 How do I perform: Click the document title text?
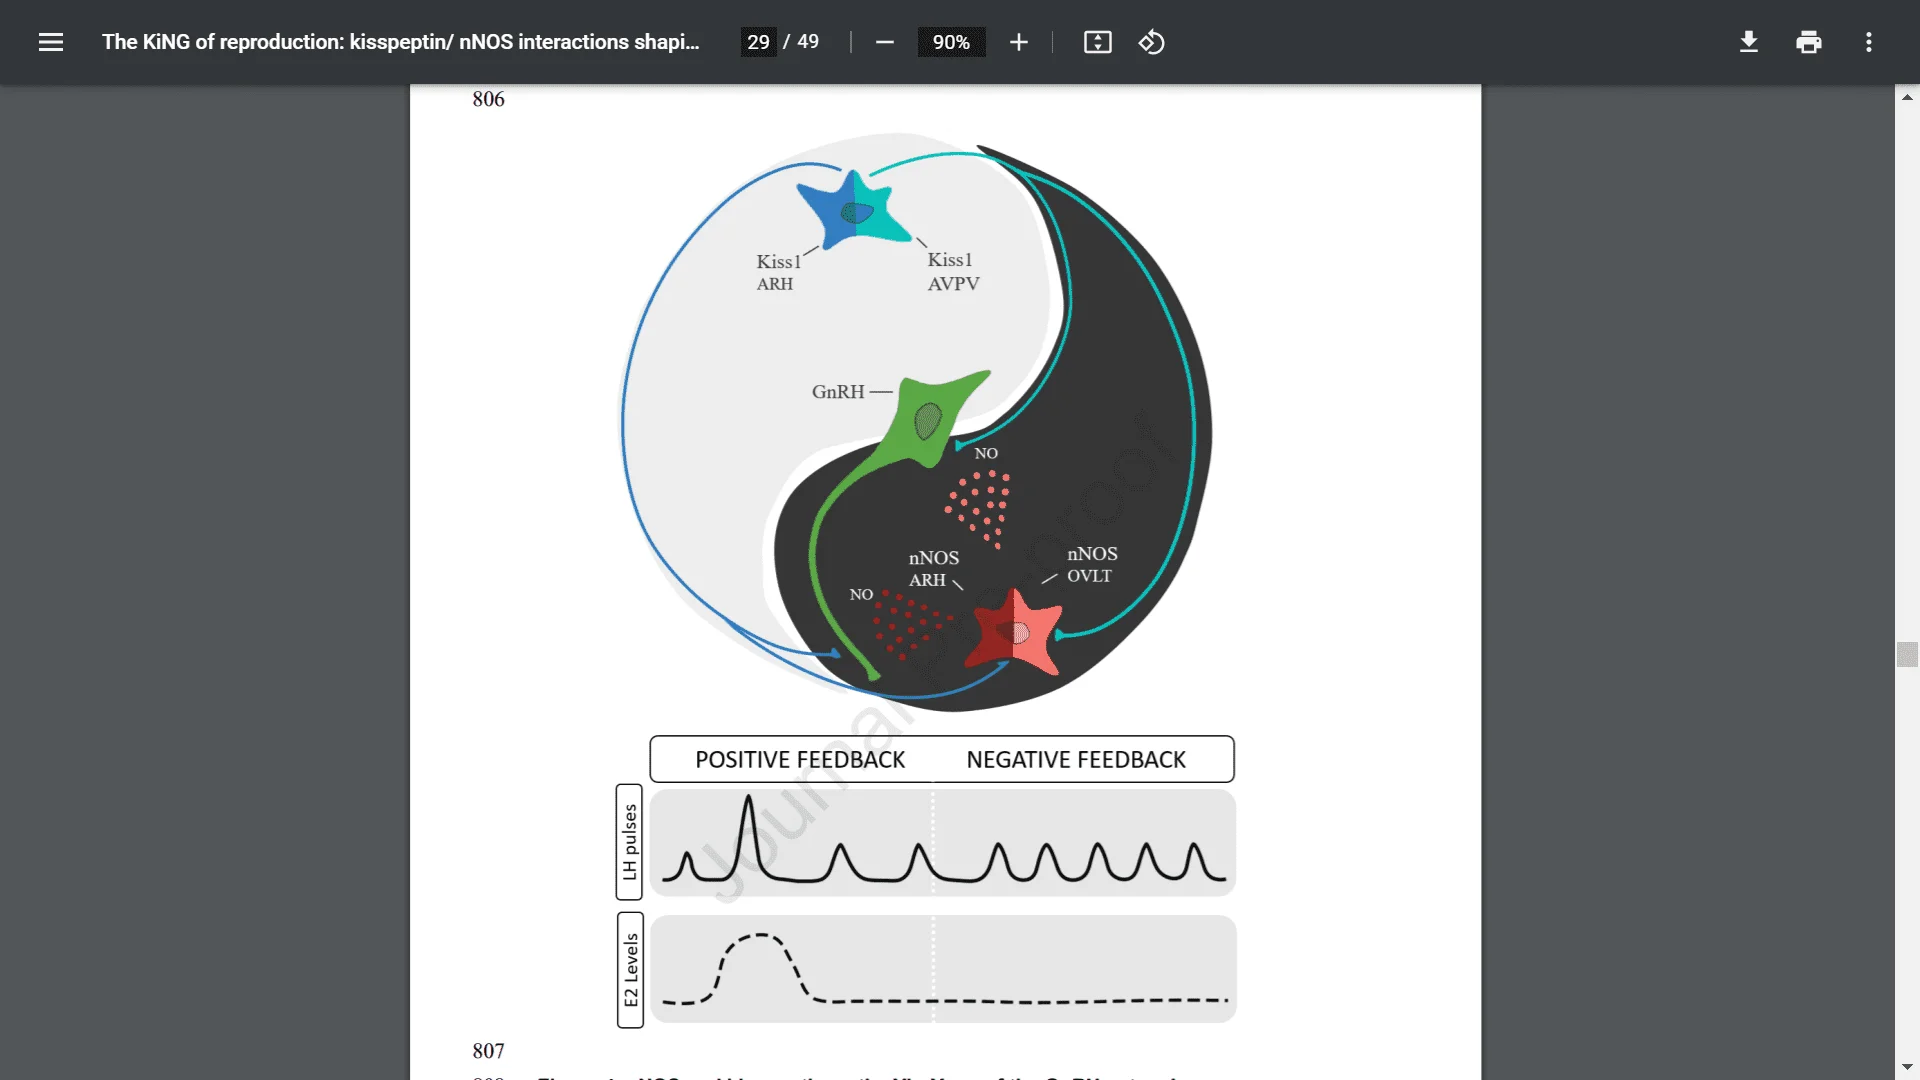[400, 42]
